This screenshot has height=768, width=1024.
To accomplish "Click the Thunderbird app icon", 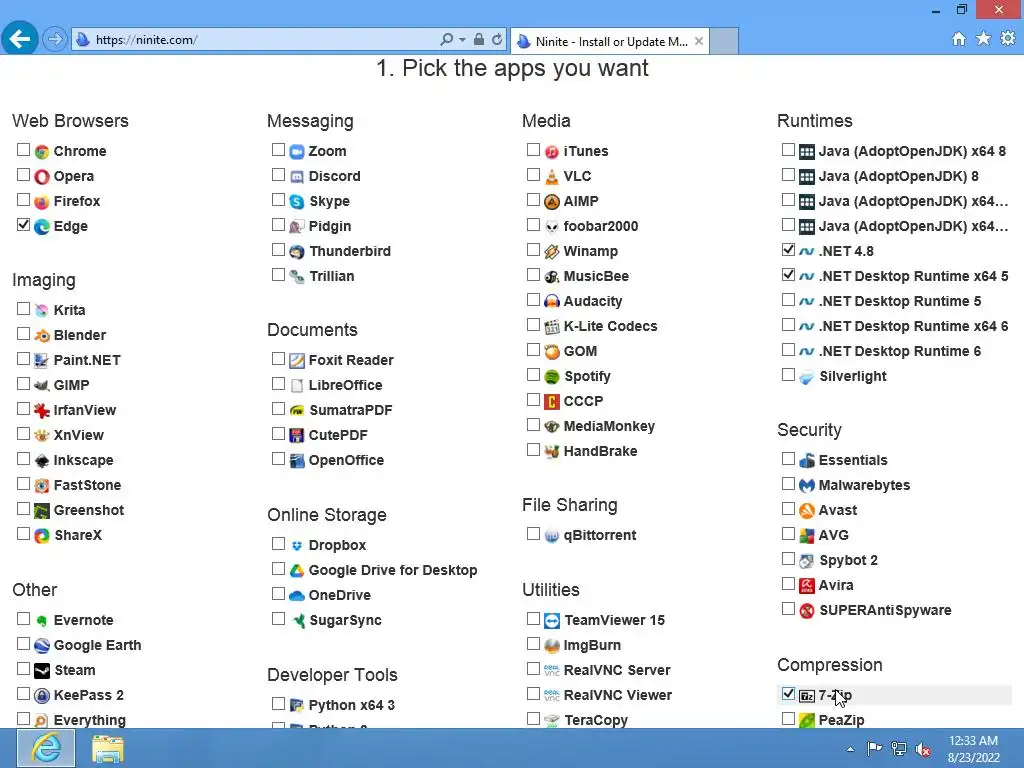I will pyautogui.click(x=296, y=251).
